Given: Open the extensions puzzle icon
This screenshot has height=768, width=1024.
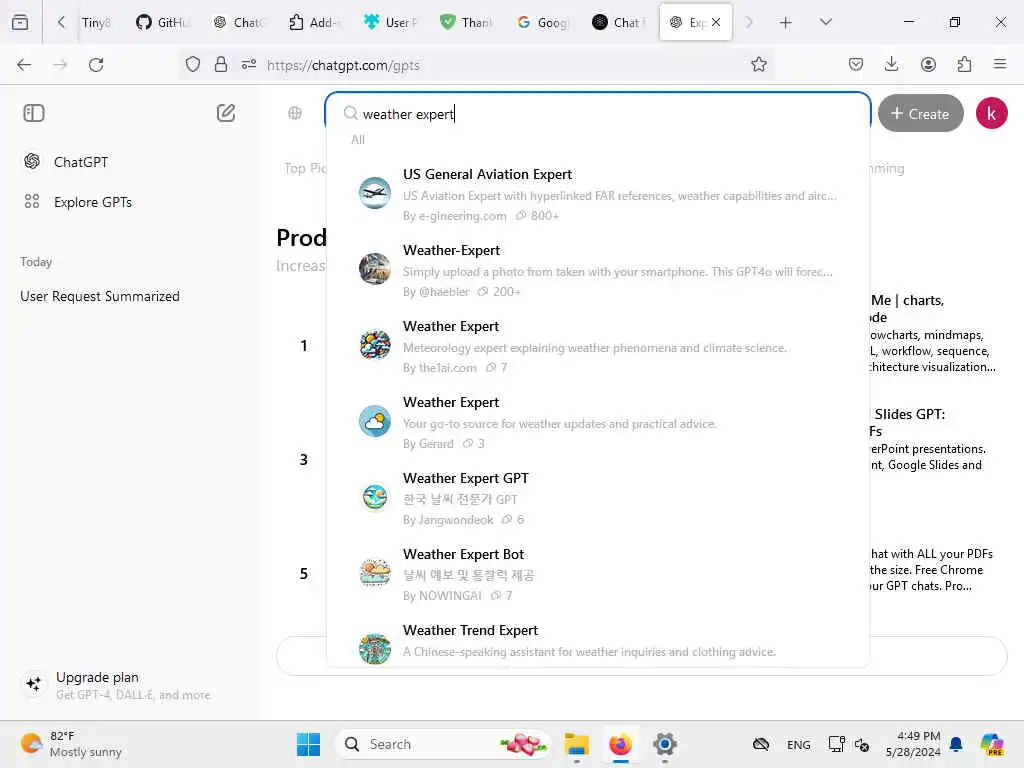Looking at the screenshot, I should click(x=964, y=64).
